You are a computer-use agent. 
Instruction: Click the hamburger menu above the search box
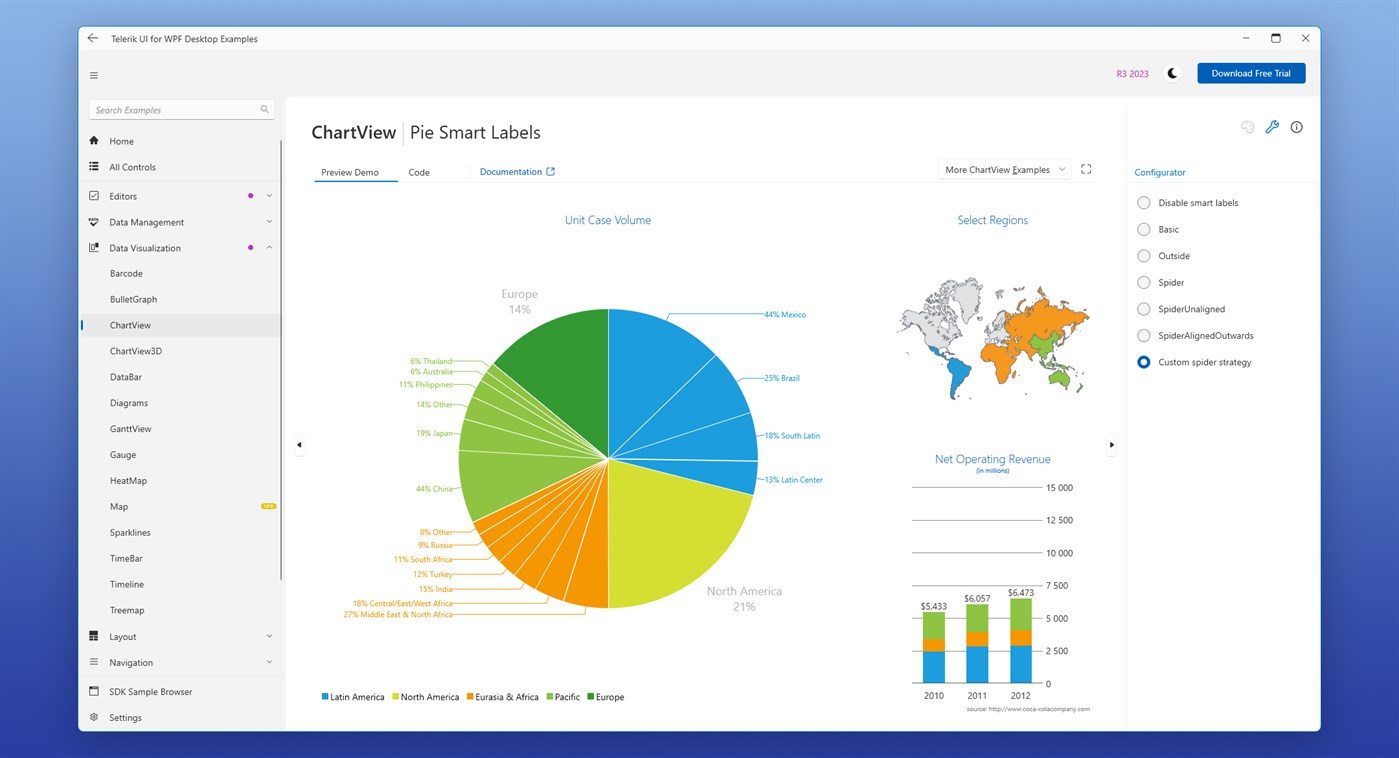click(93, 74)
